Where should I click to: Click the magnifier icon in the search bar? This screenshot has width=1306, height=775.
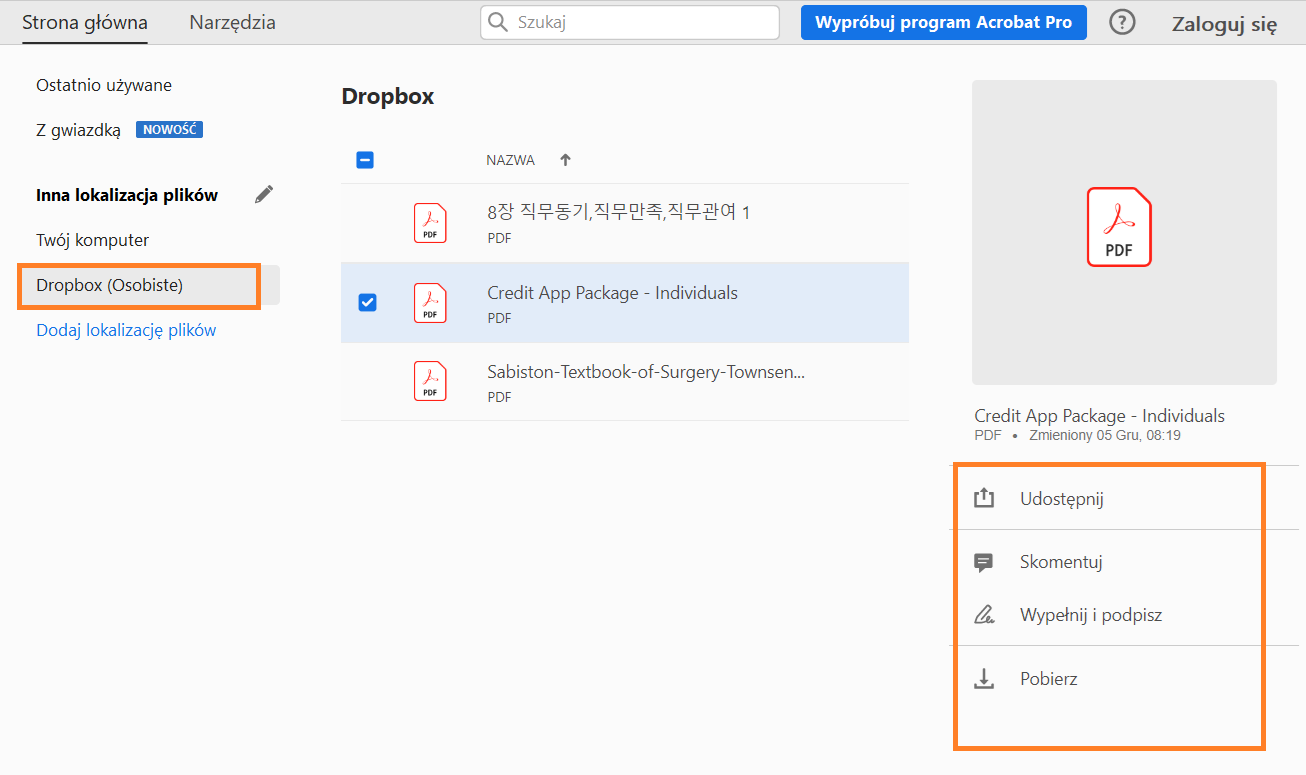(498, 21)
